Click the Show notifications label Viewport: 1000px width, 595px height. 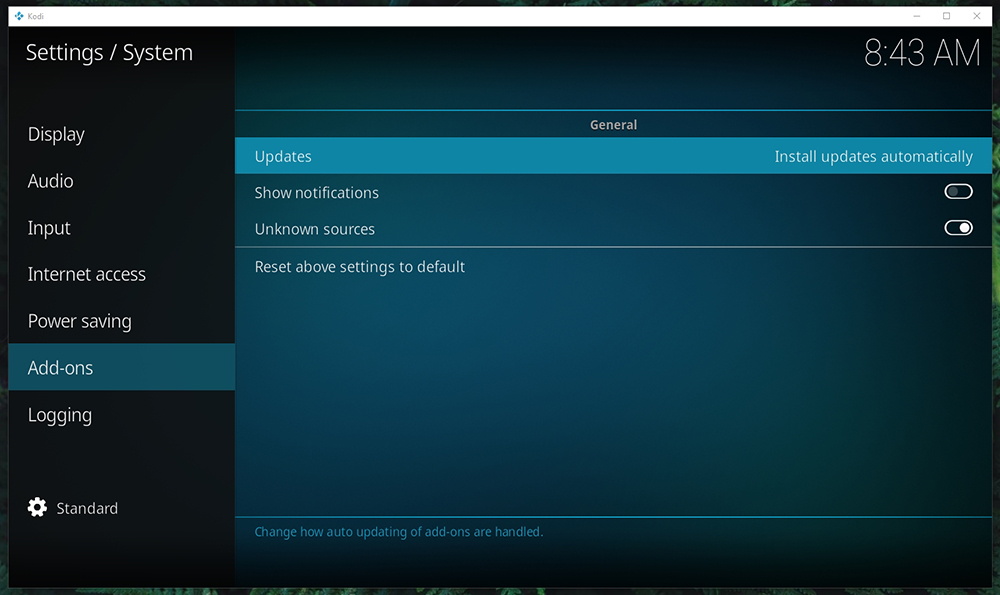pyautogui.click(x=316, y=193)
